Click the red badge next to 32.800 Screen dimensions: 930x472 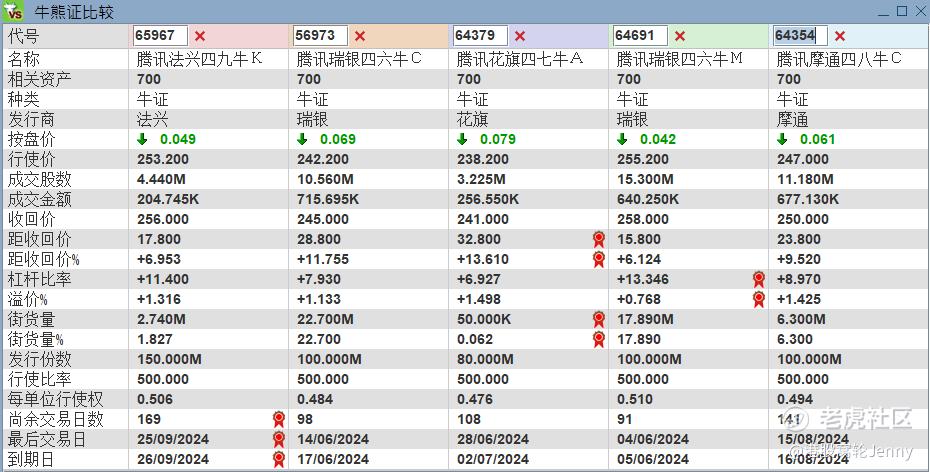[599, 240]
